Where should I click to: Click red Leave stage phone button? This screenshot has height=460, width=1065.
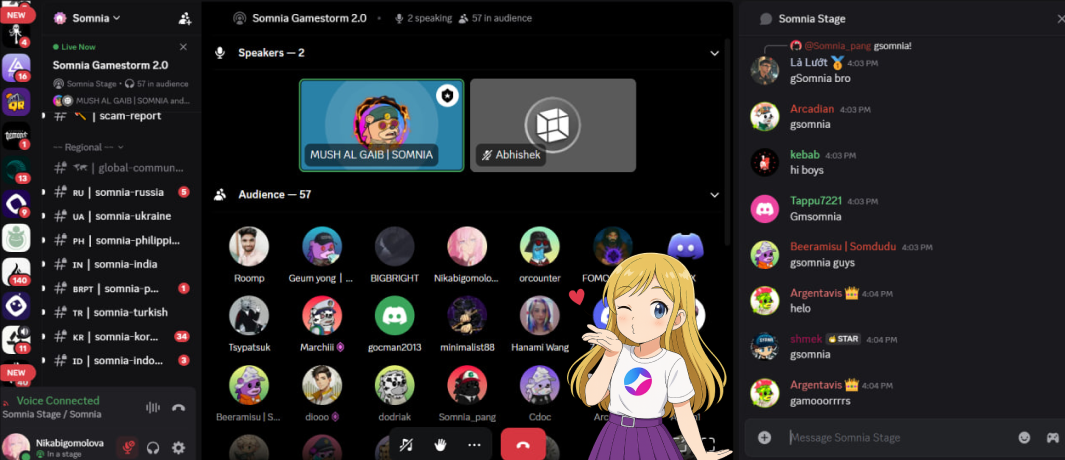tap(523, 444)
